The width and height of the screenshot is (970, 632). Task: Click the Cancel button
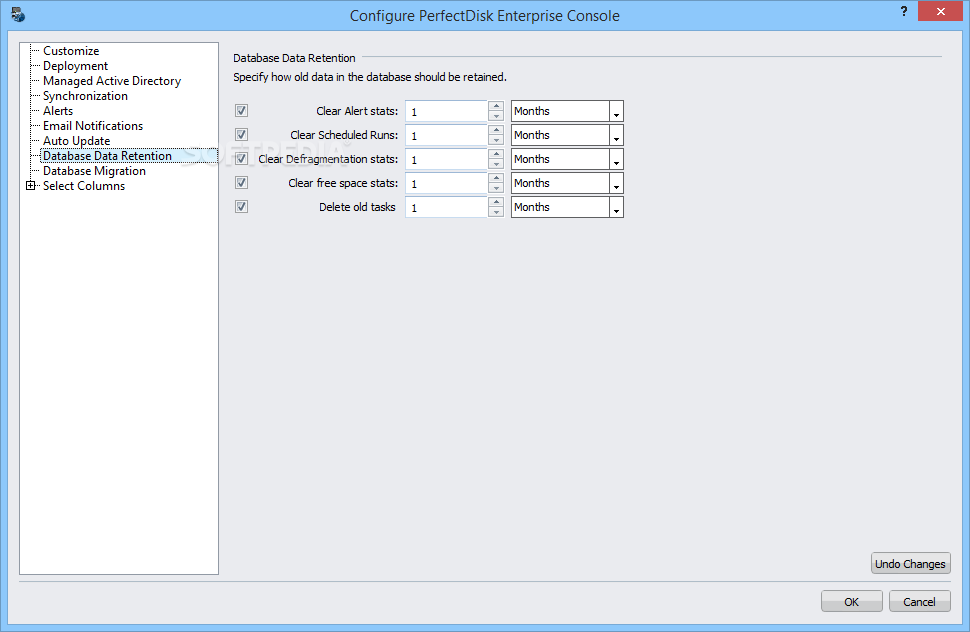[x=919, y=601]
